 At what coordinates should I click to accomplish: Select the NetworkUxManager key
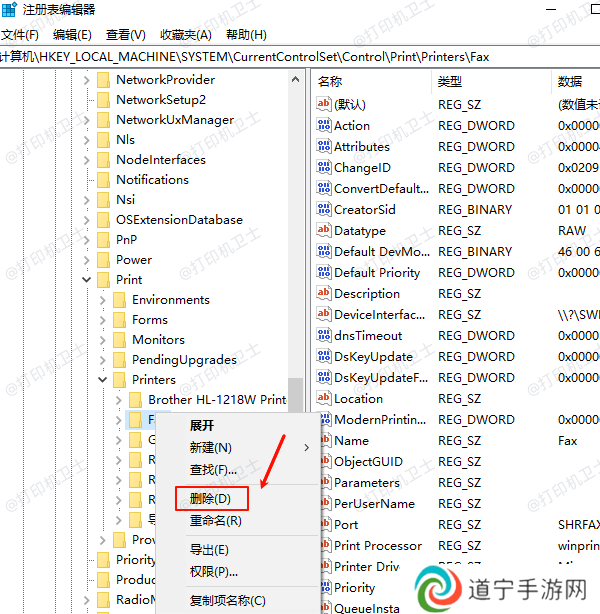pyautogui.click(x=175, y=120)
